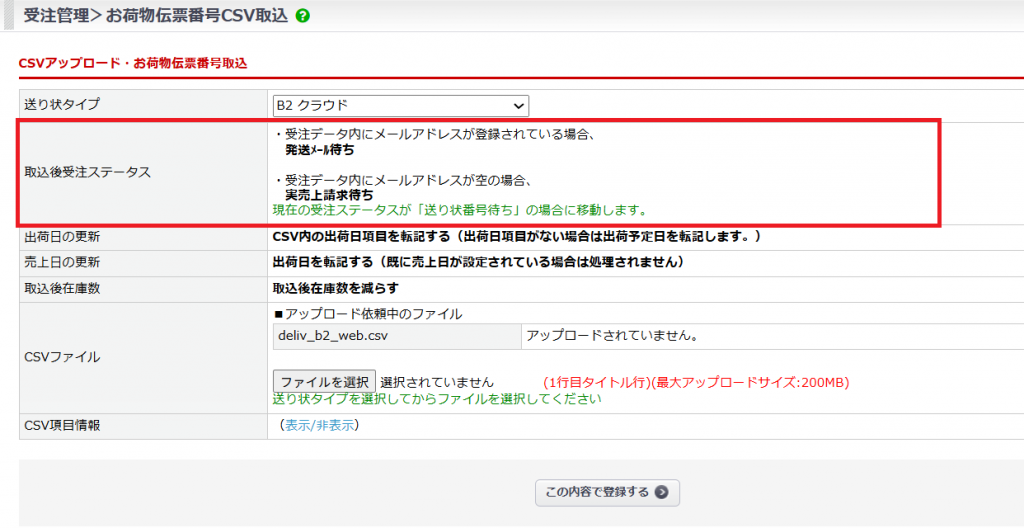Click the 出荷日の更新 row label
This screenshot has width=1024, height=528.
click(62, 237)
